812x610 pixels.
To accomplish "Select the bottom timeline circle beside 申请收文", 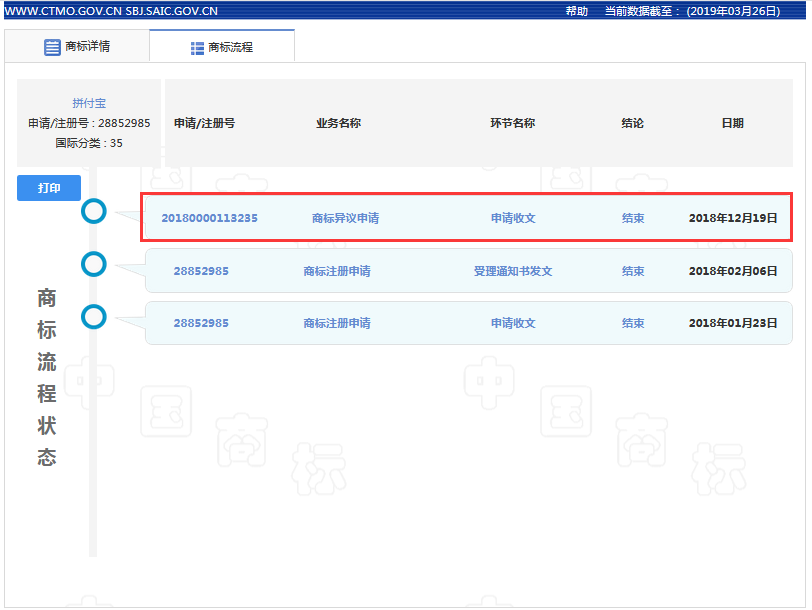I will pyautogui.click(x=93, y=317).
